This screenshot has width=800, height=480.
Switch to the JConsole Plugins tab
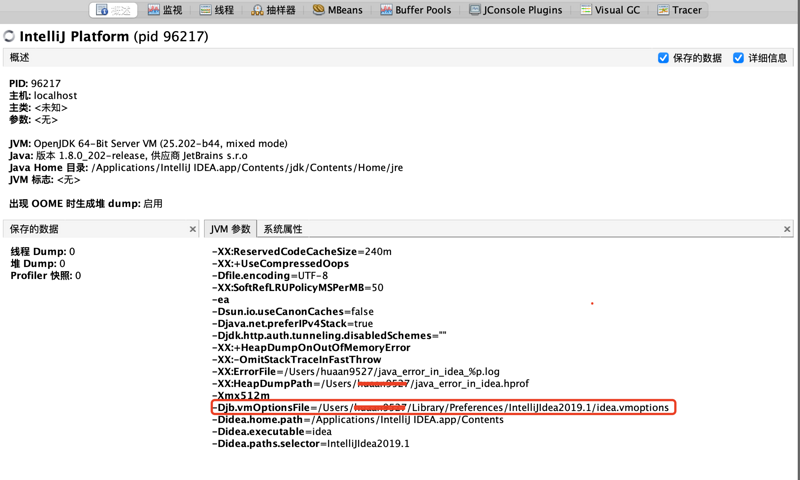515,10
